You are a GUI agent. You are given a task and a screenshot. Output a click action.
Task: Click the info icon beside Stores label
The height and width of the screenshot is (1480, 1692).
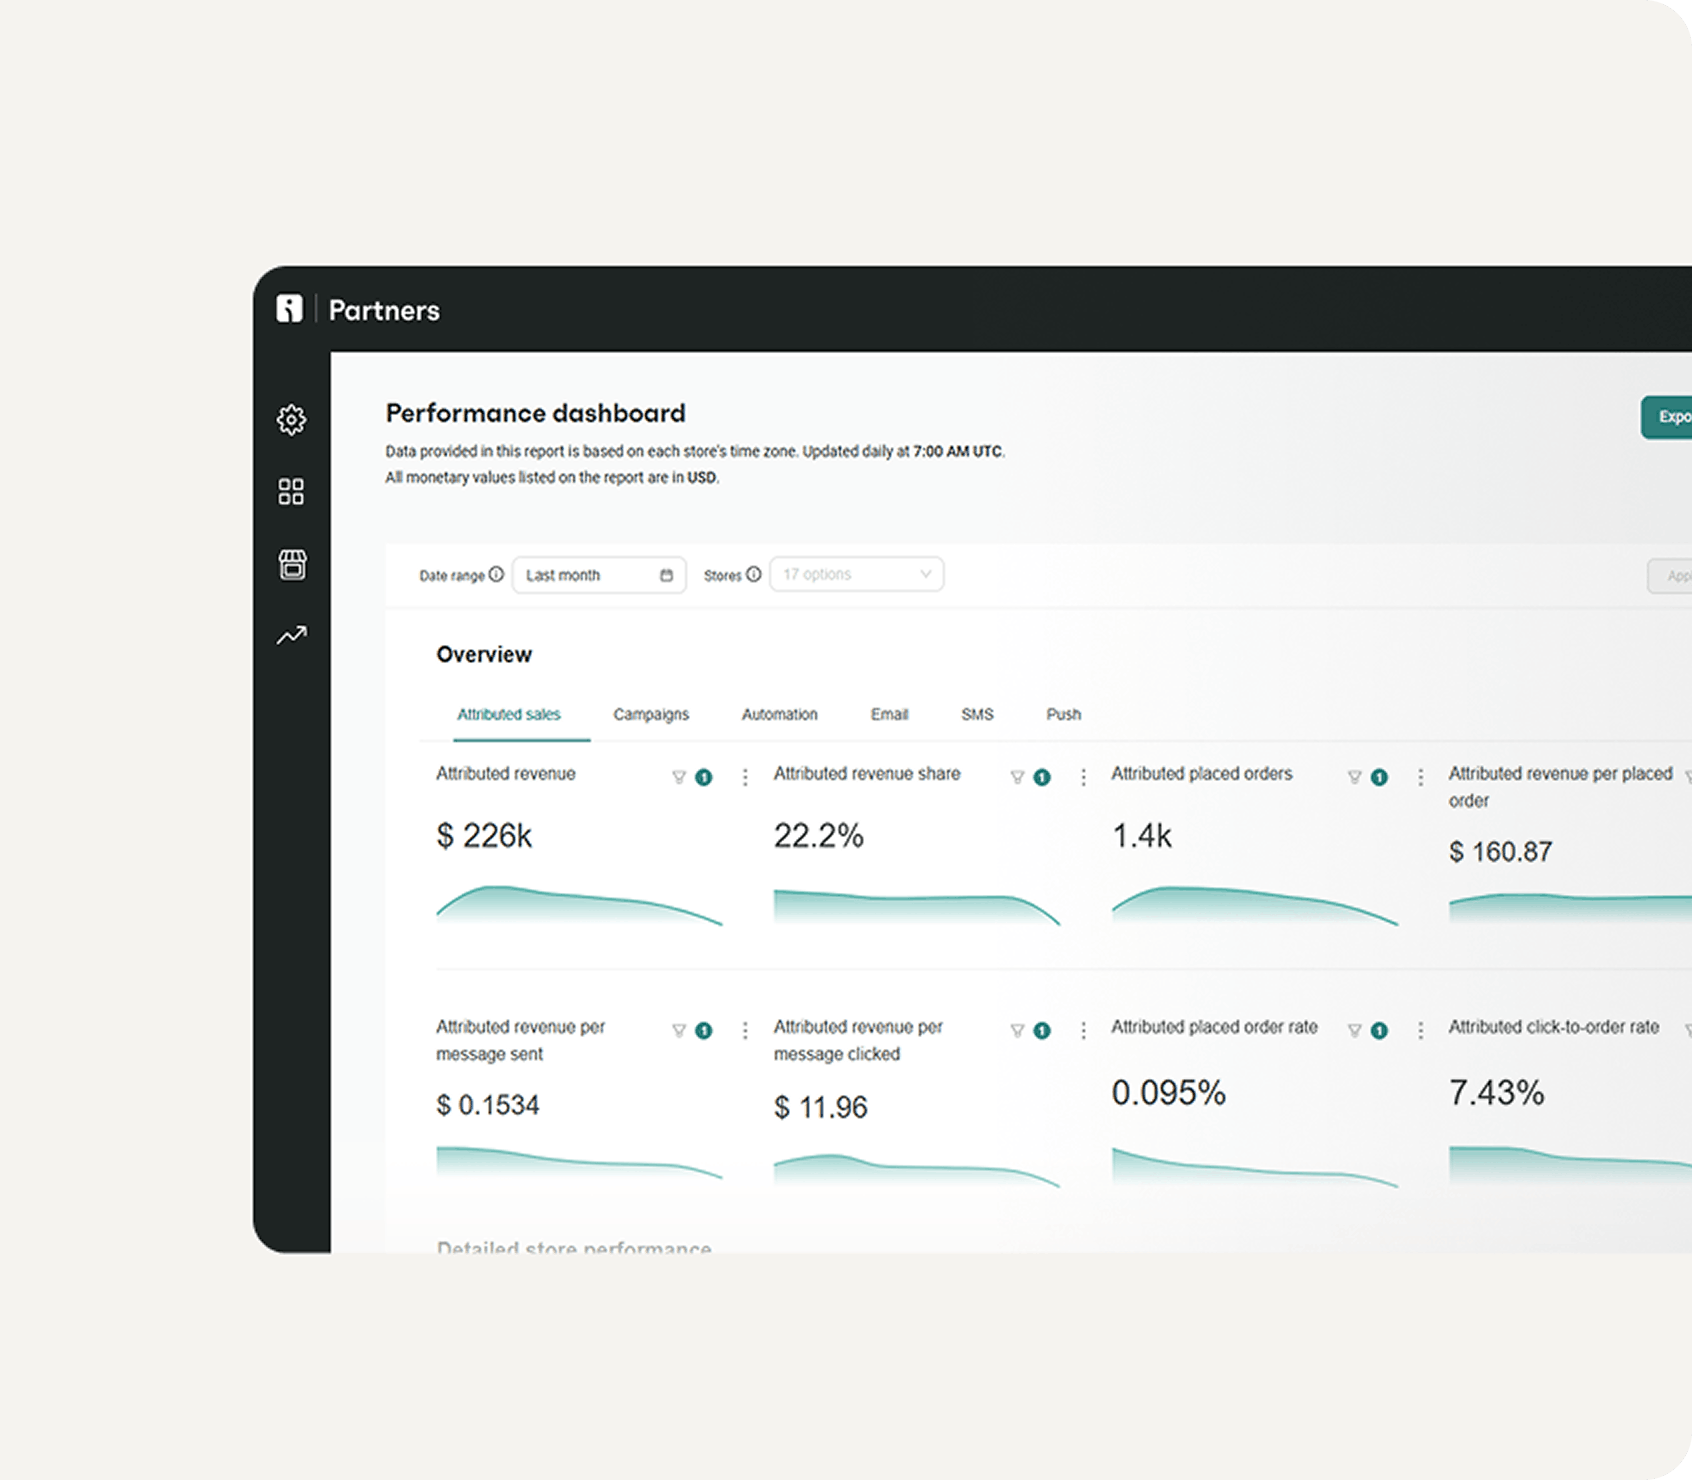coord(754,575)
